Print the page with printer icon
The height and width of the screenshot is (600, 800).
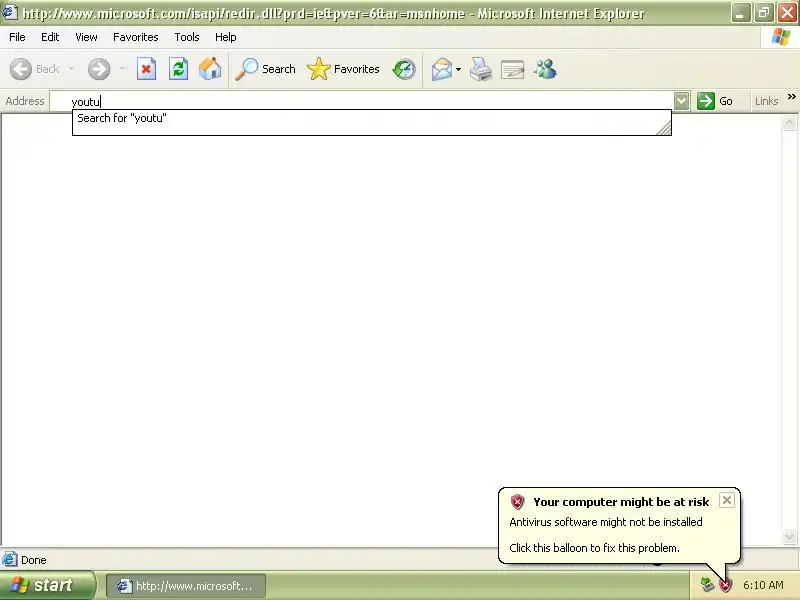pyautogui.click(x=481, y=69)
